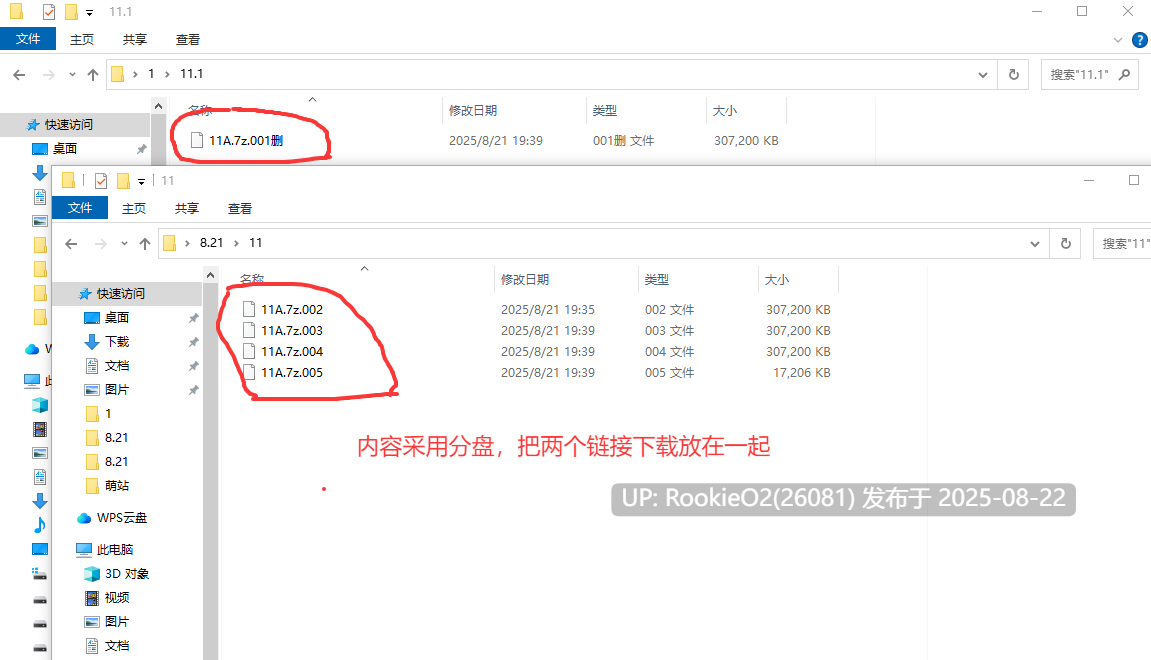Sort by 修改日期 in the 11 window
This screenshot has height=660, width=1151.
click(x=525, y=279)
